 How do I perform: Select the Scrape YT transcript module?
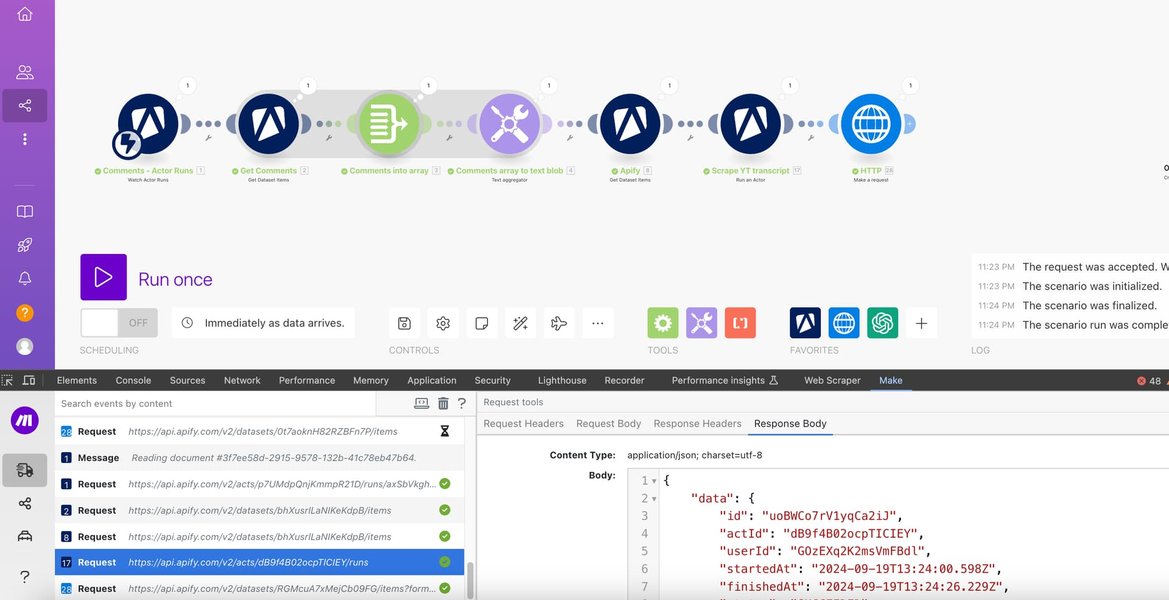click(x=750, y=124)
